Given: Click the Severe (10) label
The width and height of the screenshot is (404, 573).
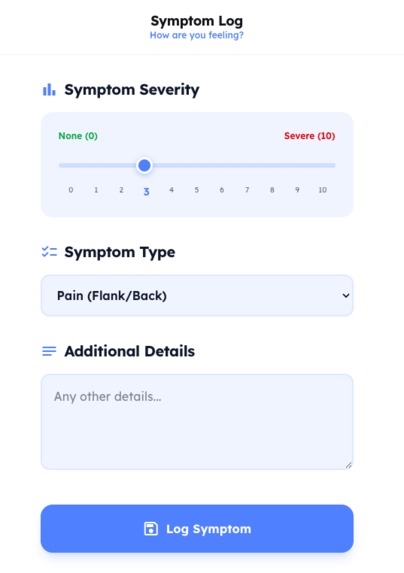Looking at the screenshot, I should click(309, 136).
